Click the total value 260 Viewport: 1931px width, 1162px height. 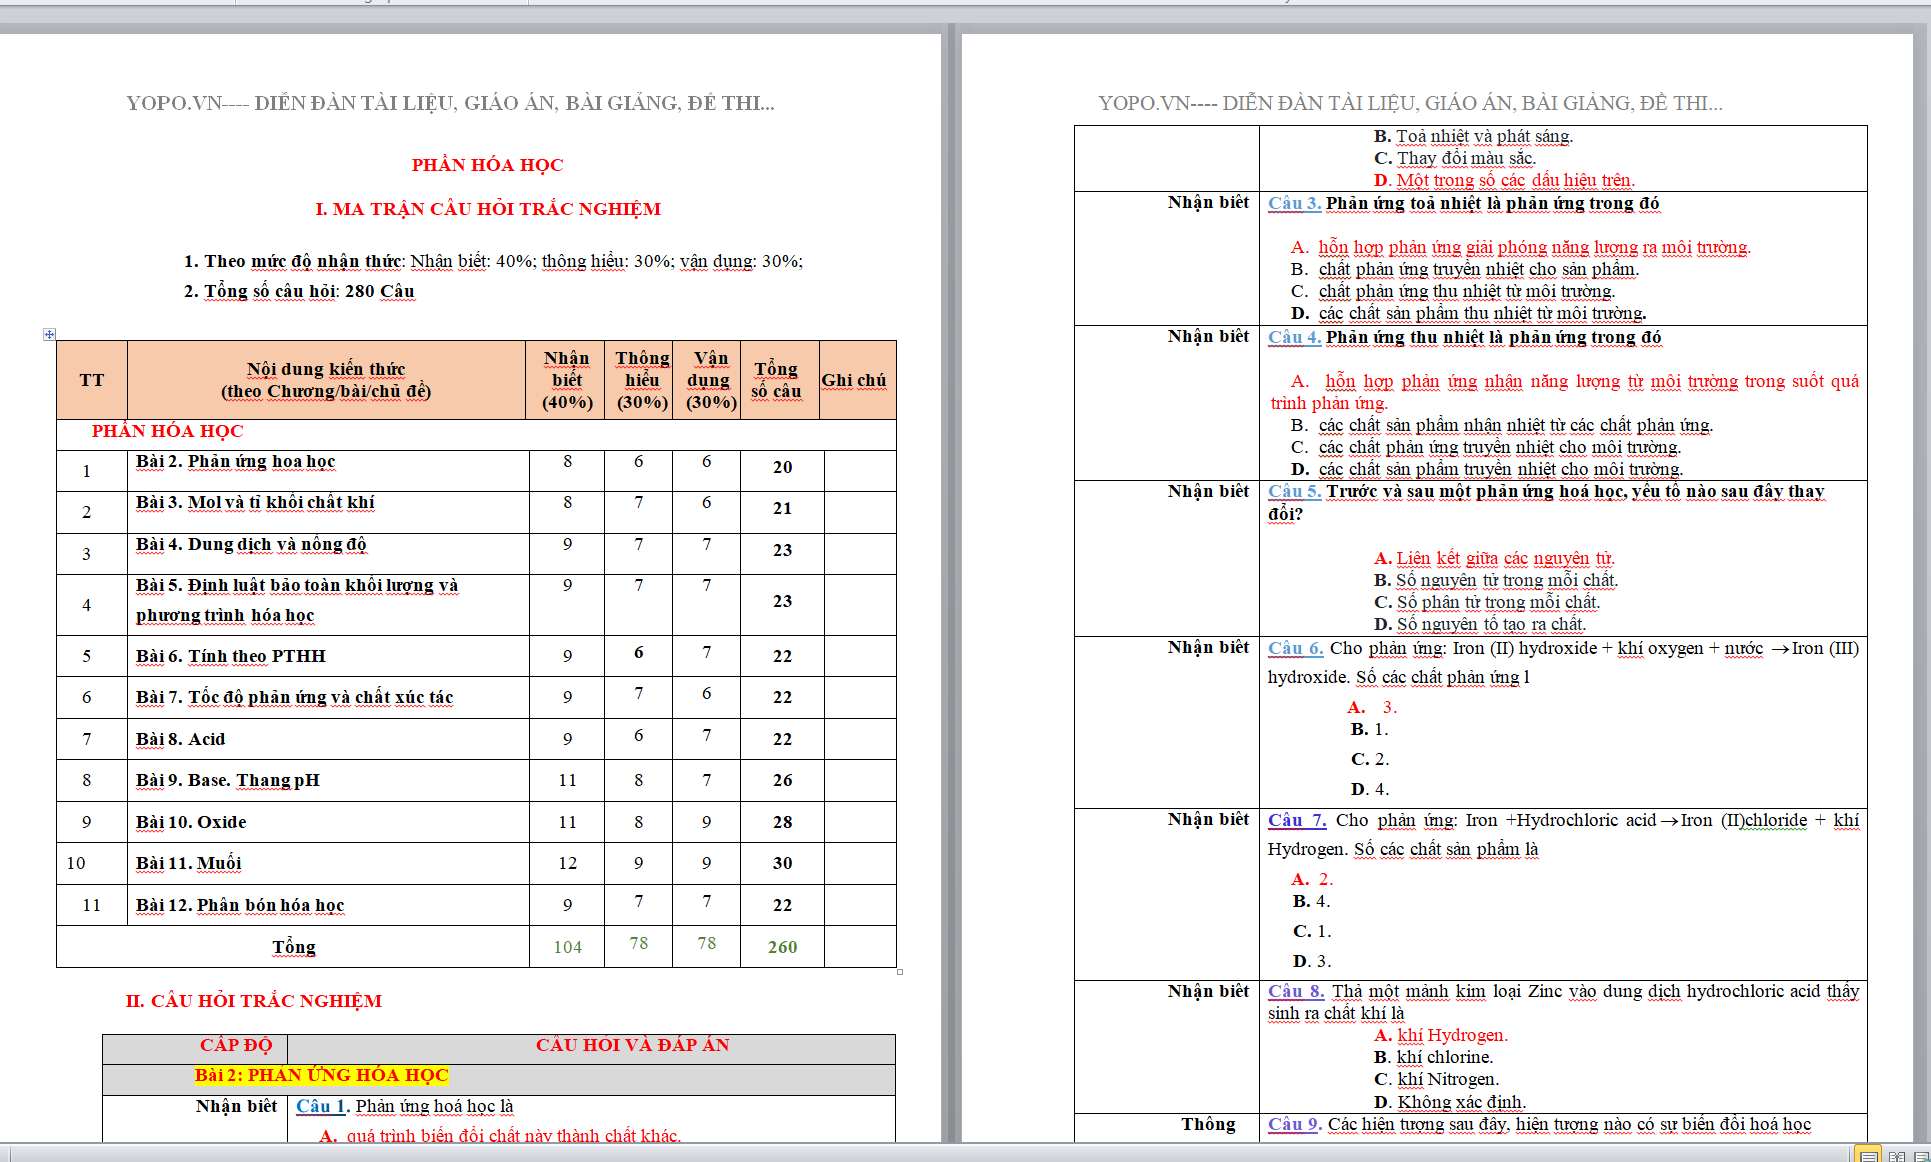[x=782, y=947]
